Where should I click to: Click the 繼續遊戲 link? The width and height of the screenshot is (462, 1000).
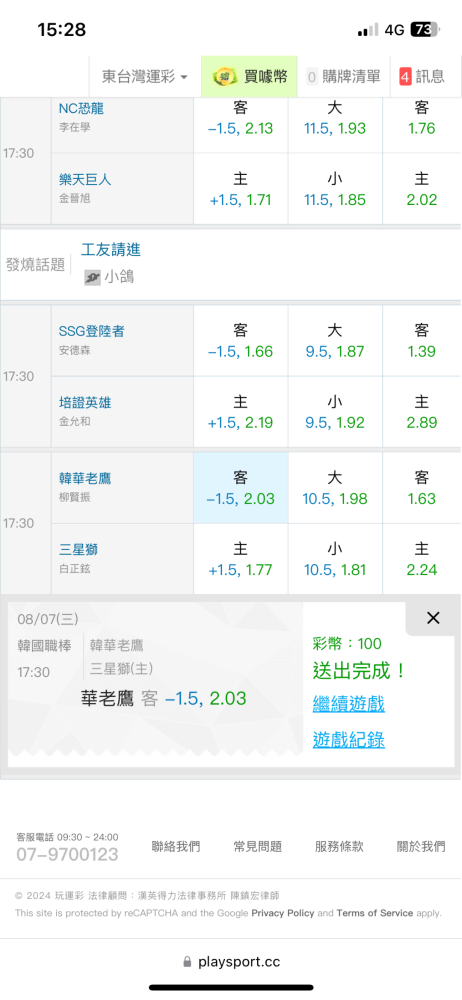point(348,704)
